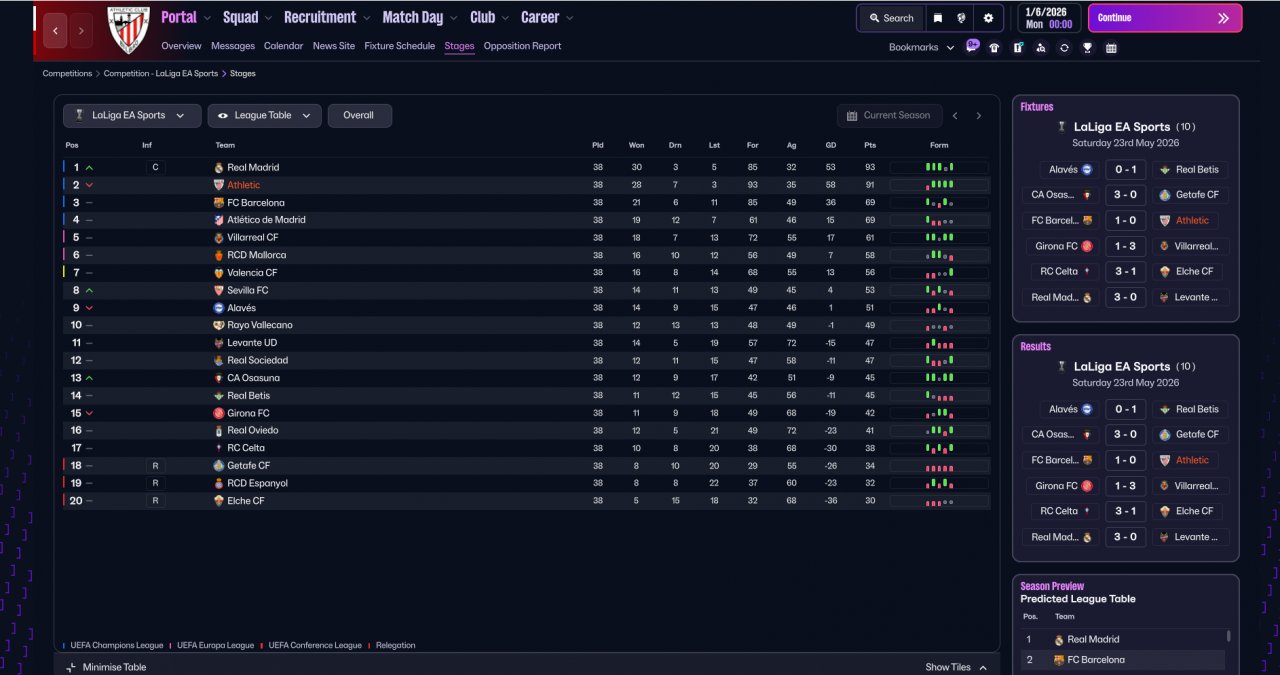This screenshot has width=1280, height=675.
Task: Switch to the Messages tab
Action: [x=233, y=46]
